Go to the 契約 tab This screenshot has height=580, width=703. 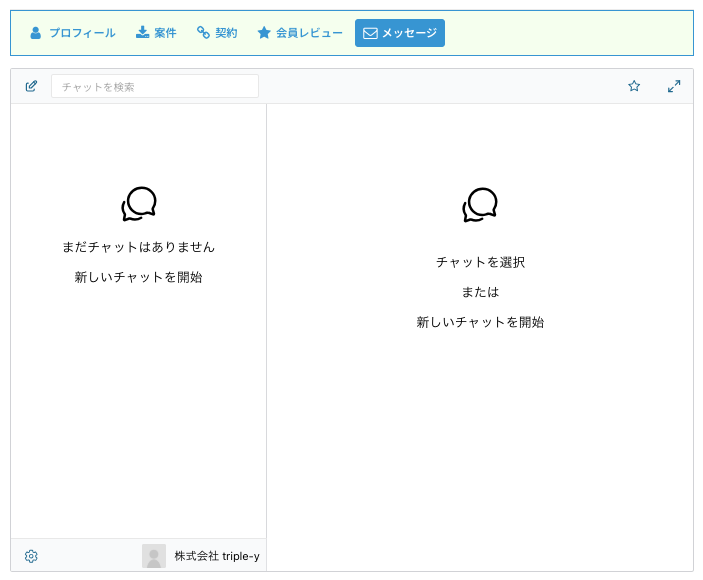pos(226,33)
